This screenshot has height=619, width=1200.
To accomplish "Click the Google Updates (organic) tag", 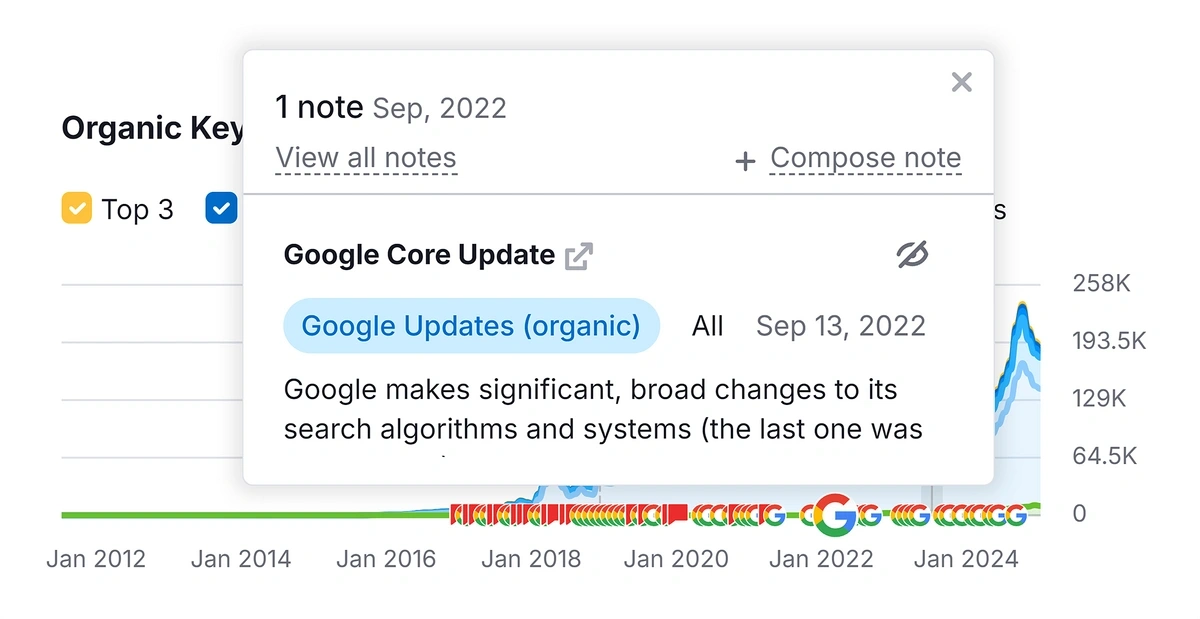I will coord(471,326).
